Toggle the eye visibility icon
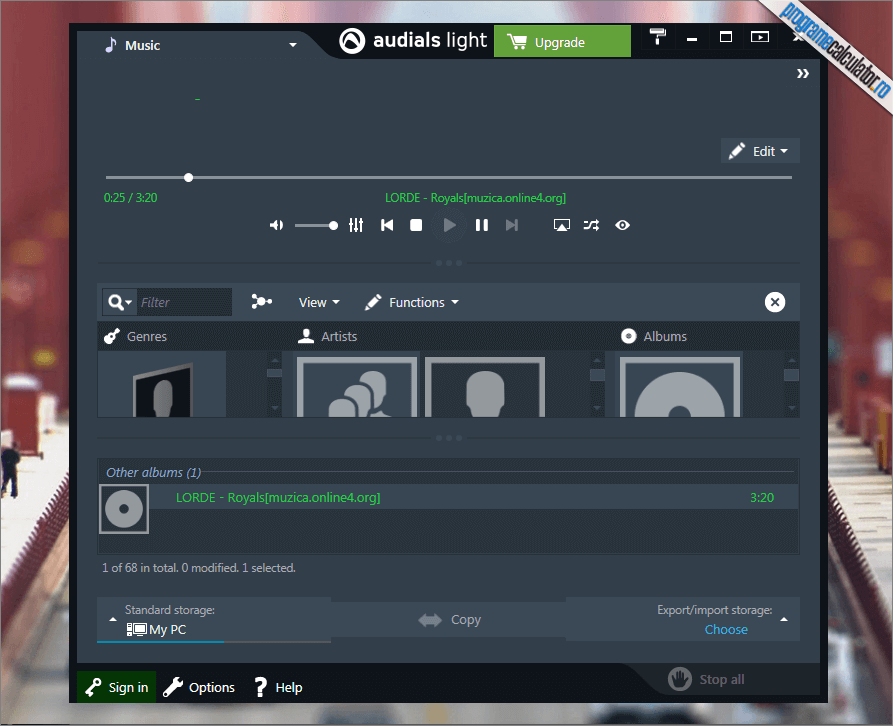This screenshot has height=726, width=893. [x=622, y=225]
